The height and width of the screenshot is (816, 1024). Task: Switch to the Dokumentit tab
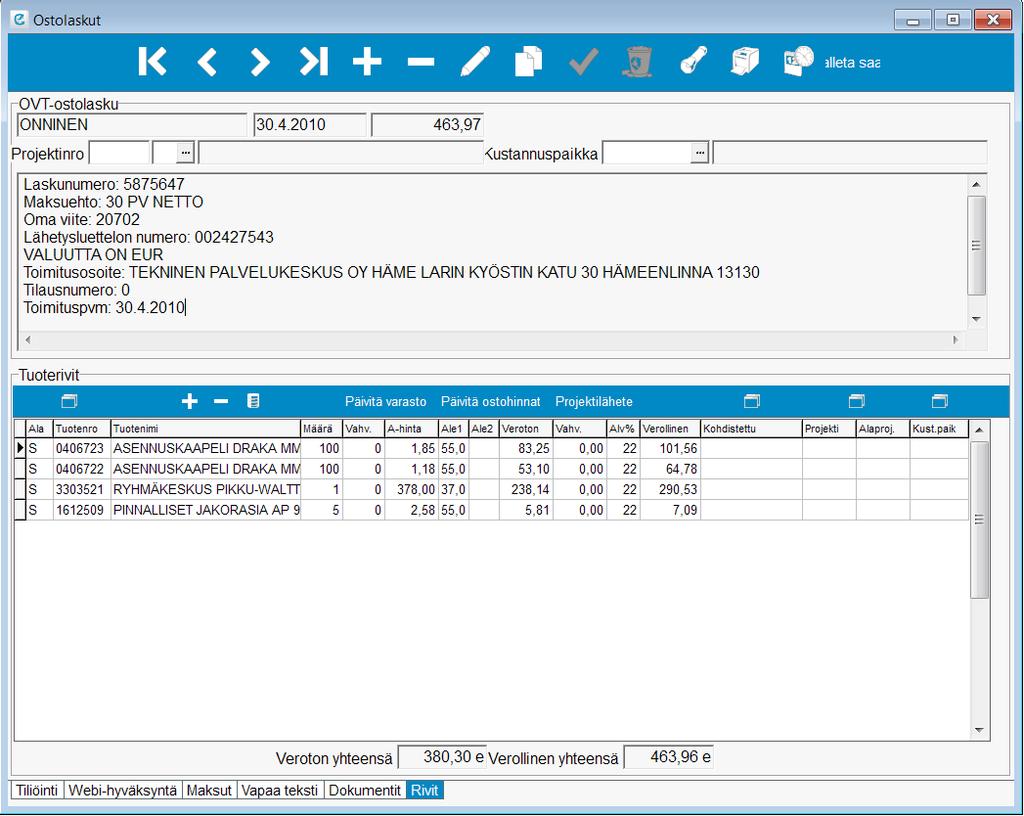pos(364,790)
